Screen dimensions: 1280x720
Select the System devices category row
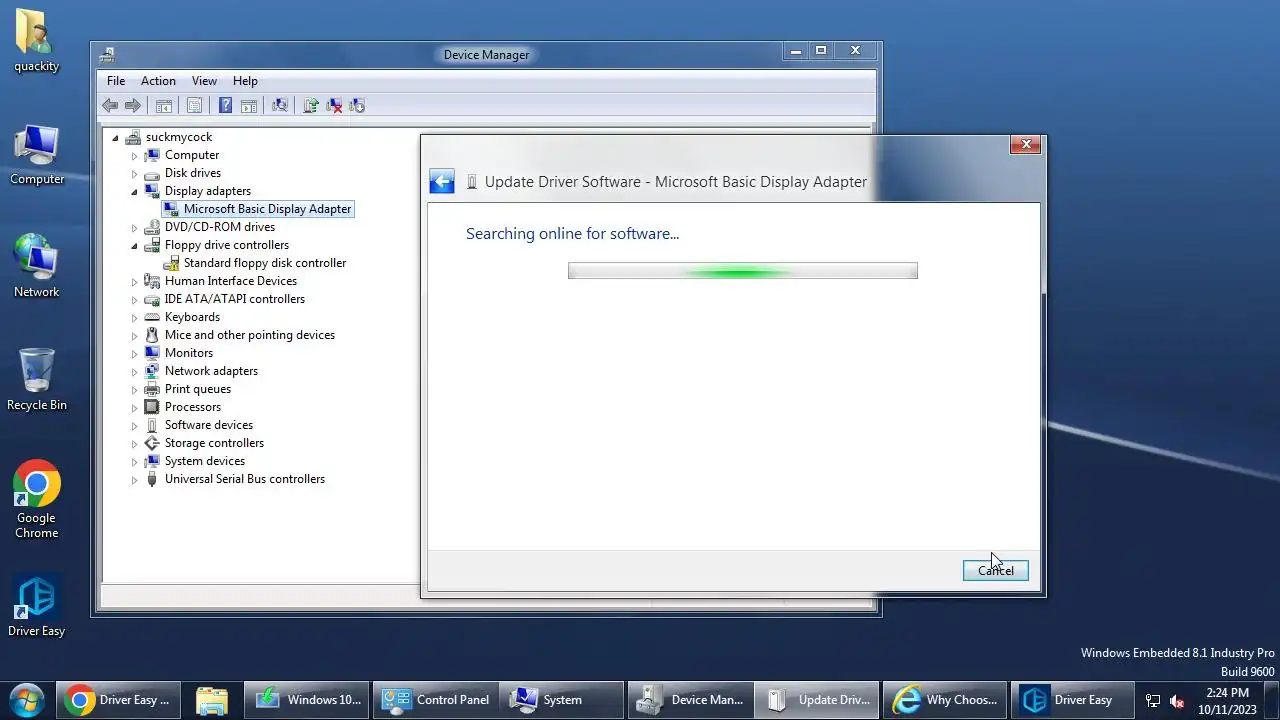click(x=205, y=461)
